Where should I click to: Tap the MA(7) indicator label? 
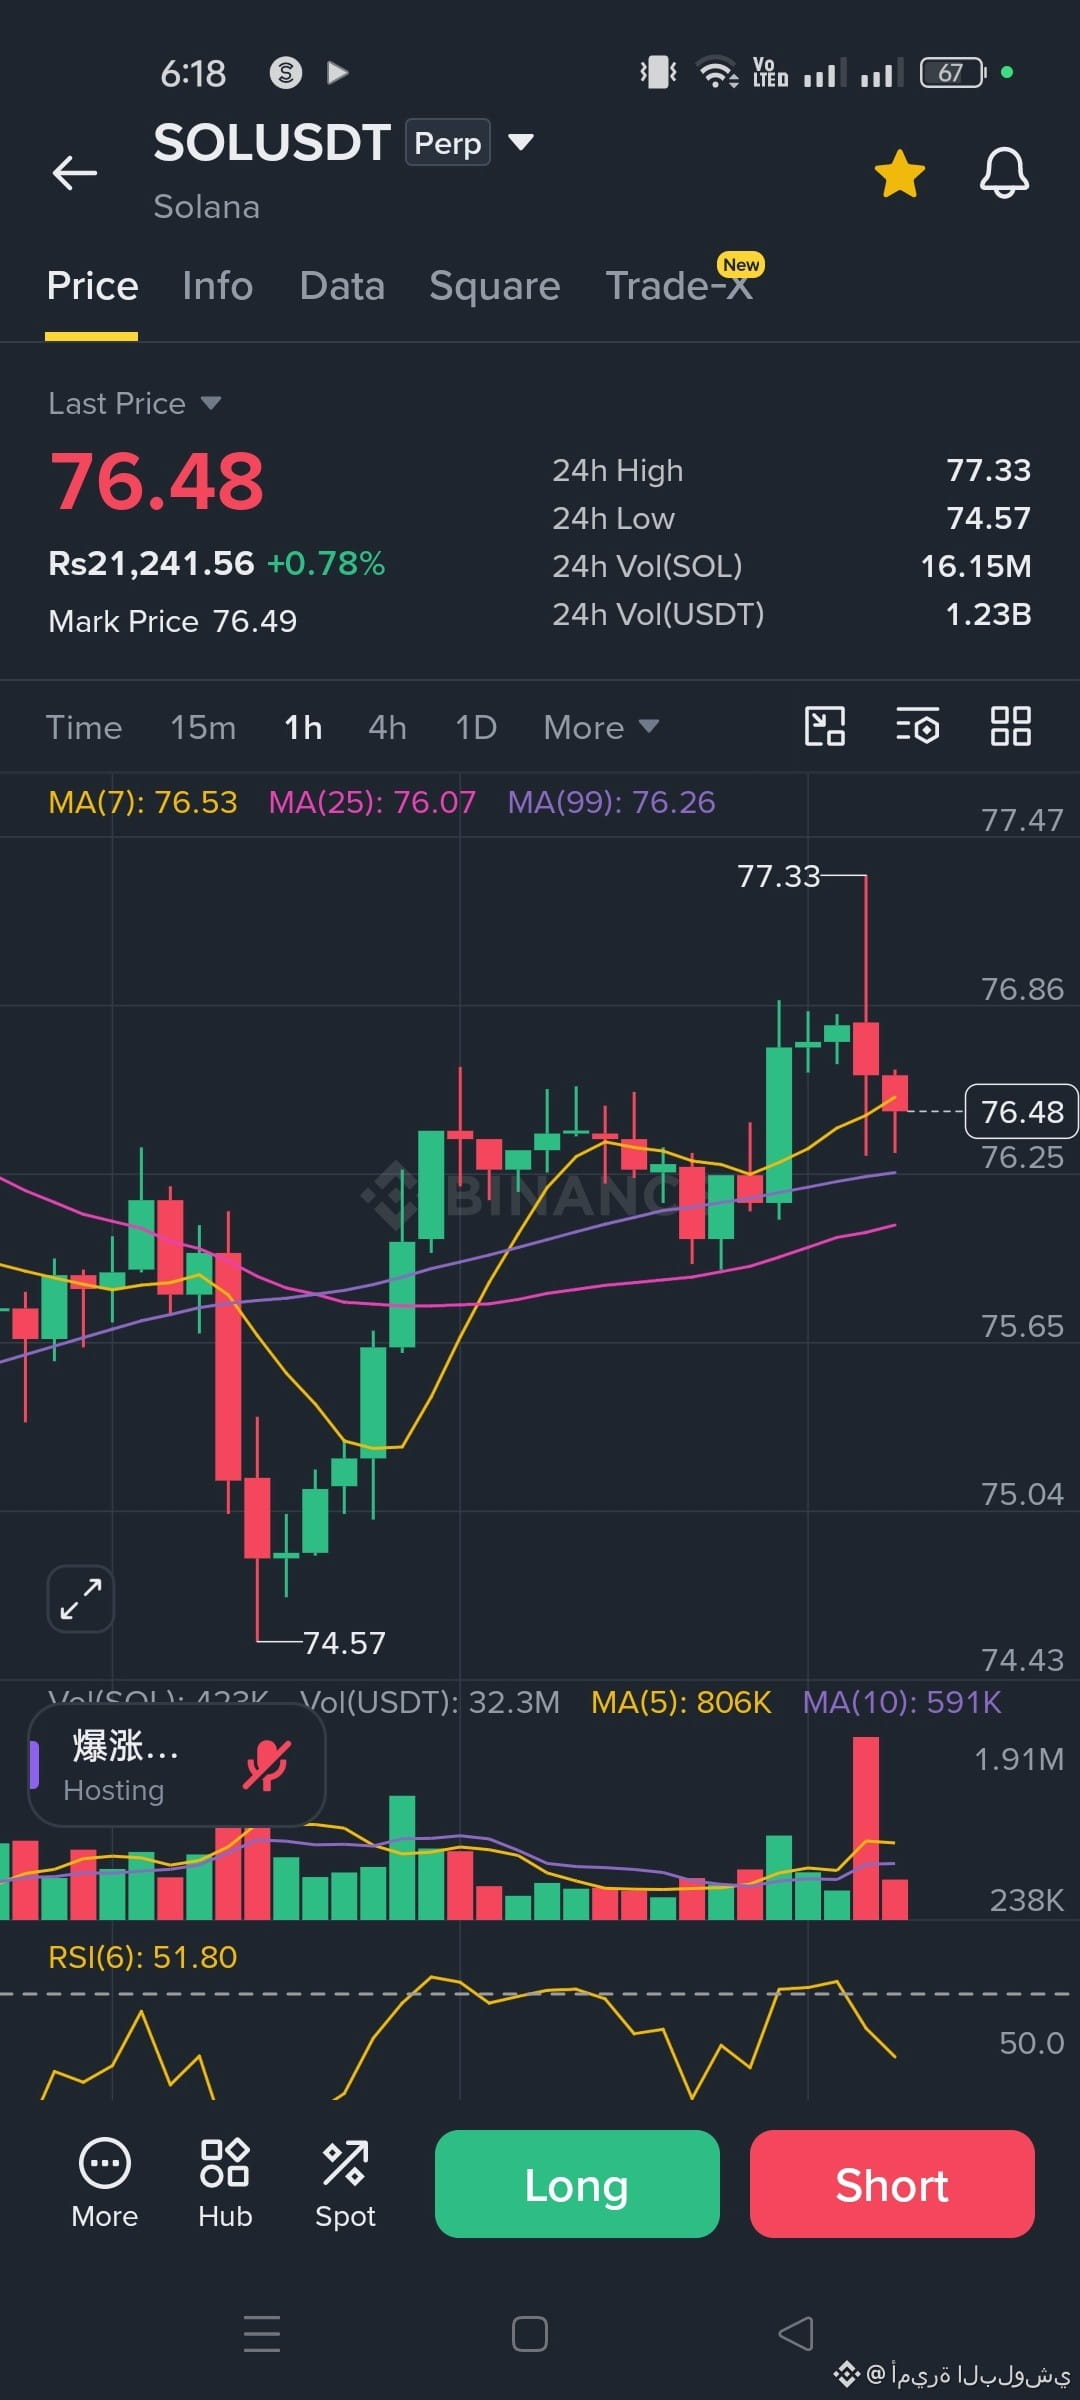coord(143,802)
